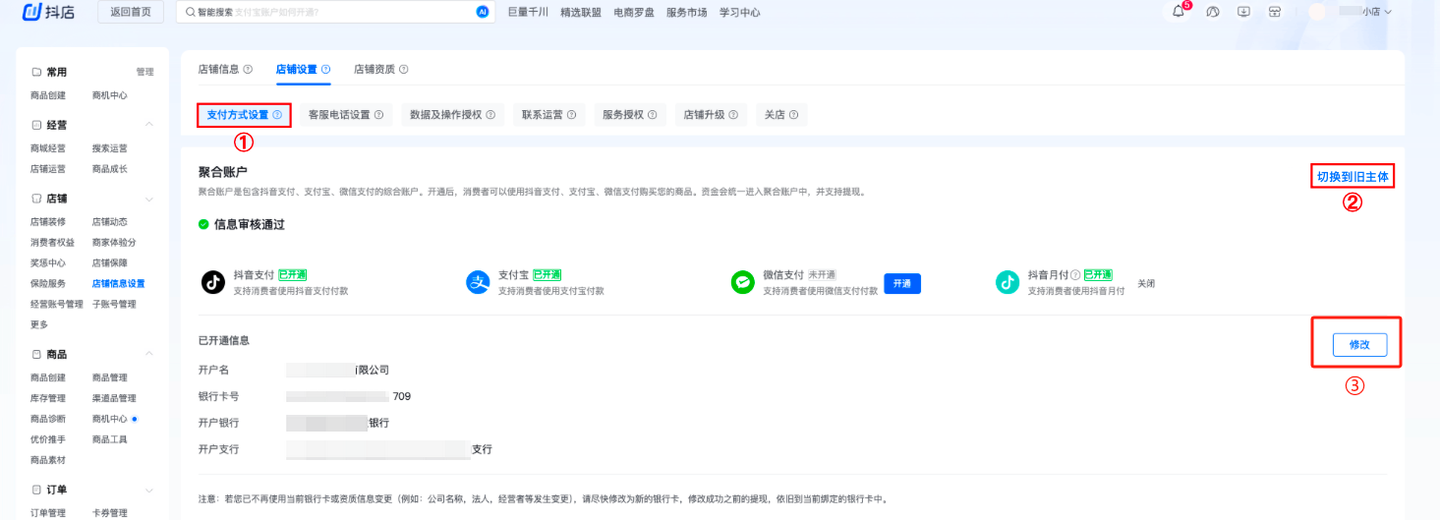Open the AI assistant icon in search box
Viewport: 1440px width, 520px height.
[482, 12]
